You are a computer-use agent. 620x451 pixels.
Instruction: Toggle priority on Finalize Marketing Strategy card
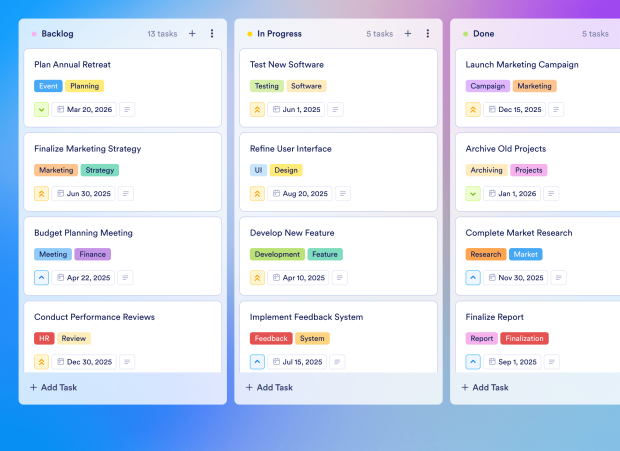coord(41,194)
